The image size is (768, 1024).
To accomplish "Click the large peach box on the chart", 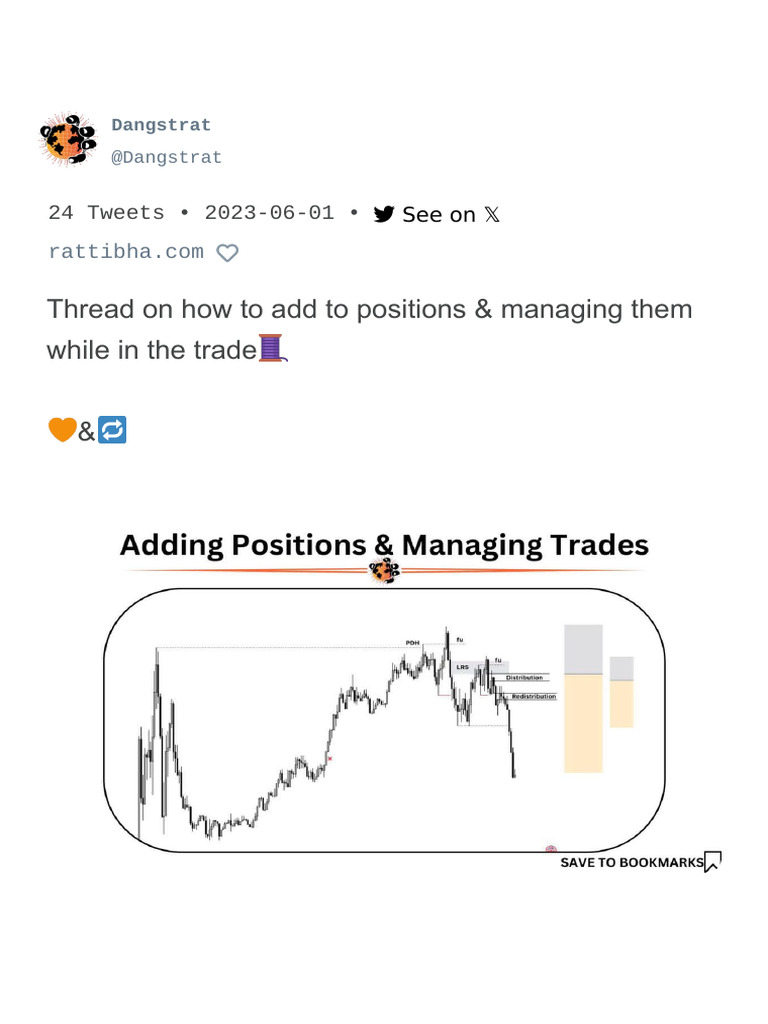I will point(583,723).
